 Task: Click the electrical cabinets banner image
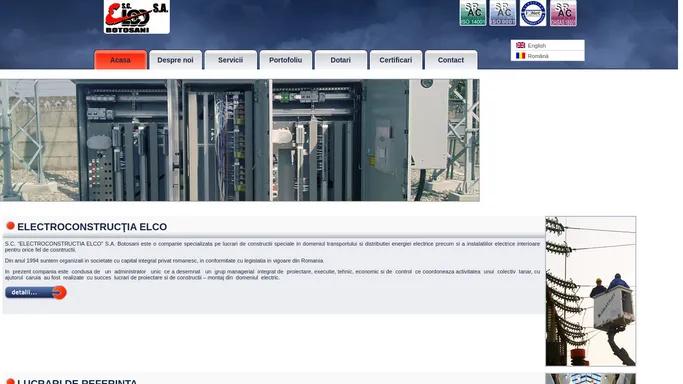tap(240, 140)
